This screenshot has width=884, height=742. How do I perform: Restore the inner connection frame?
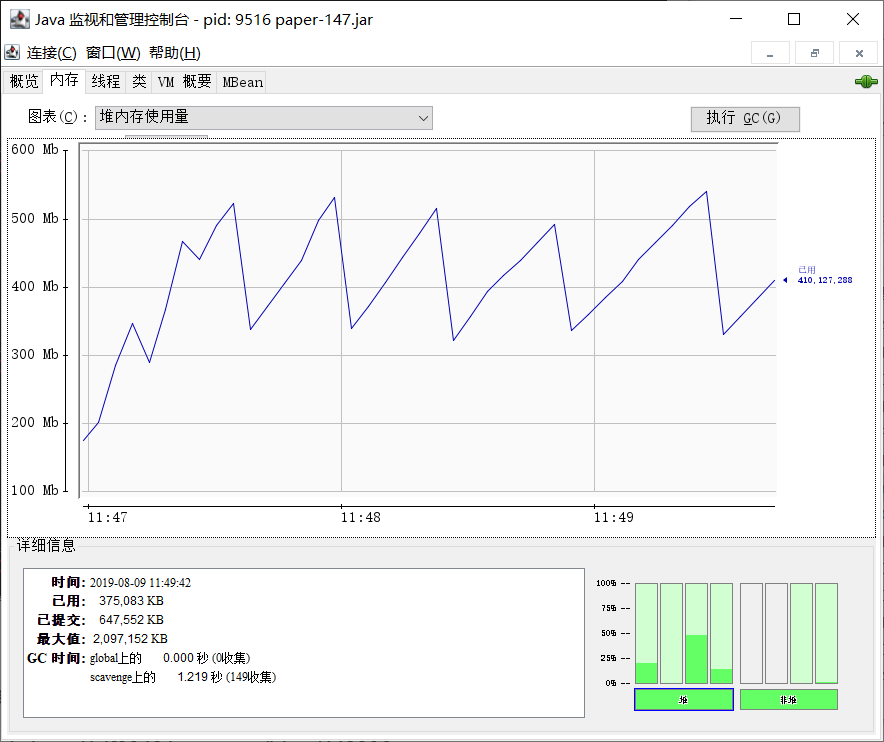(x=814, y=53)
